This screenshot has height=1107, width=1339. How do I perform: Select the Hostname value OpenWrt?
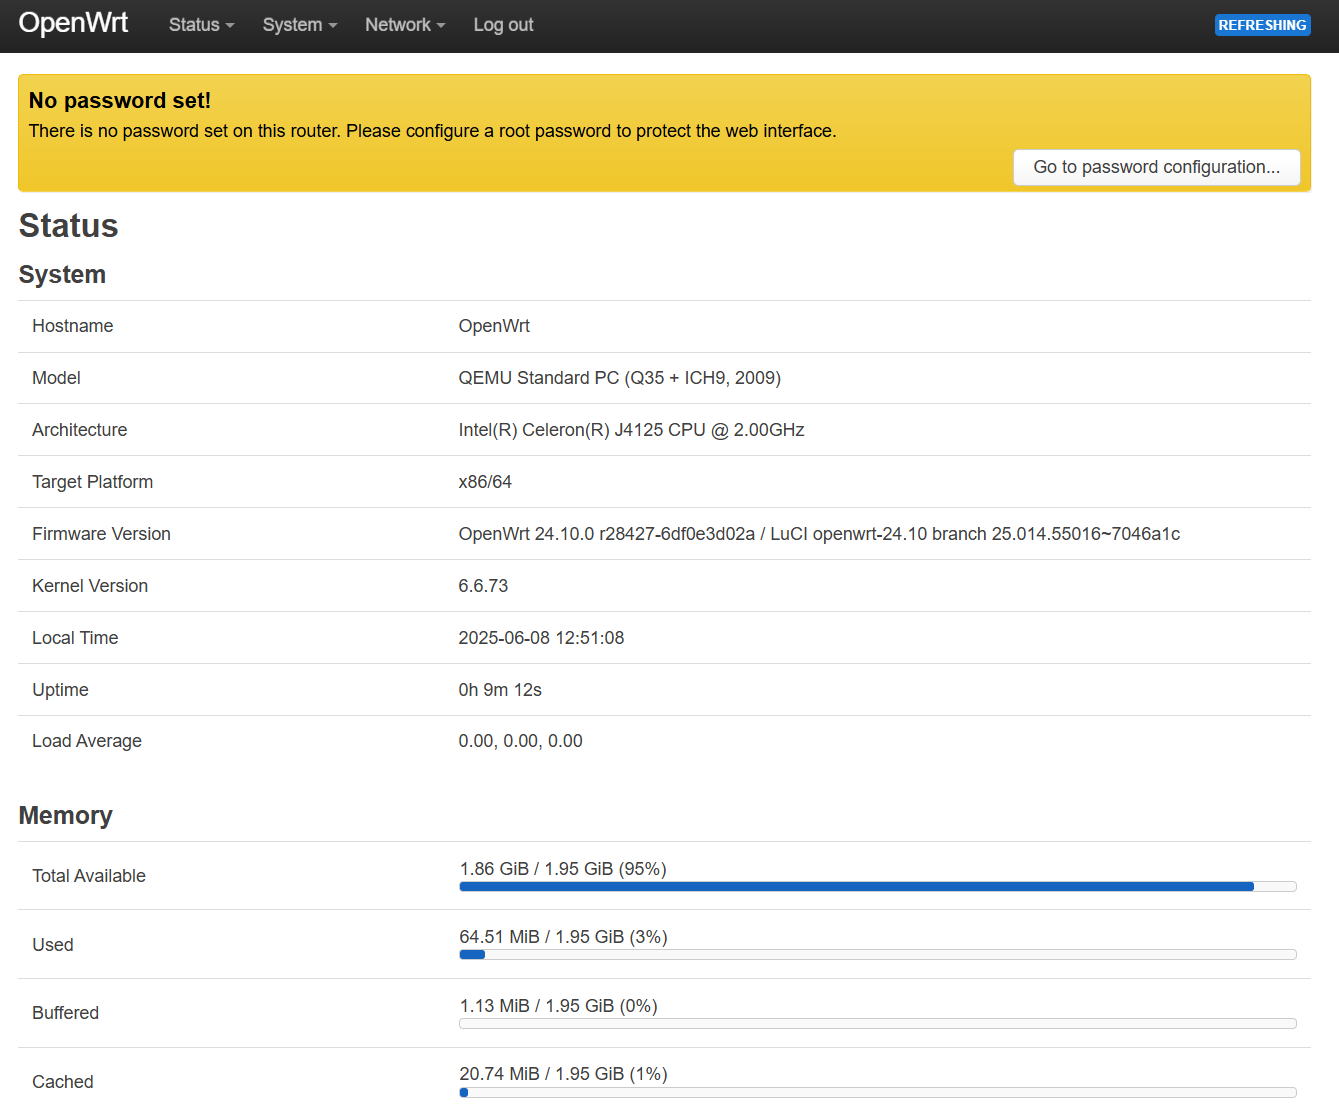(x=494, y=326)
